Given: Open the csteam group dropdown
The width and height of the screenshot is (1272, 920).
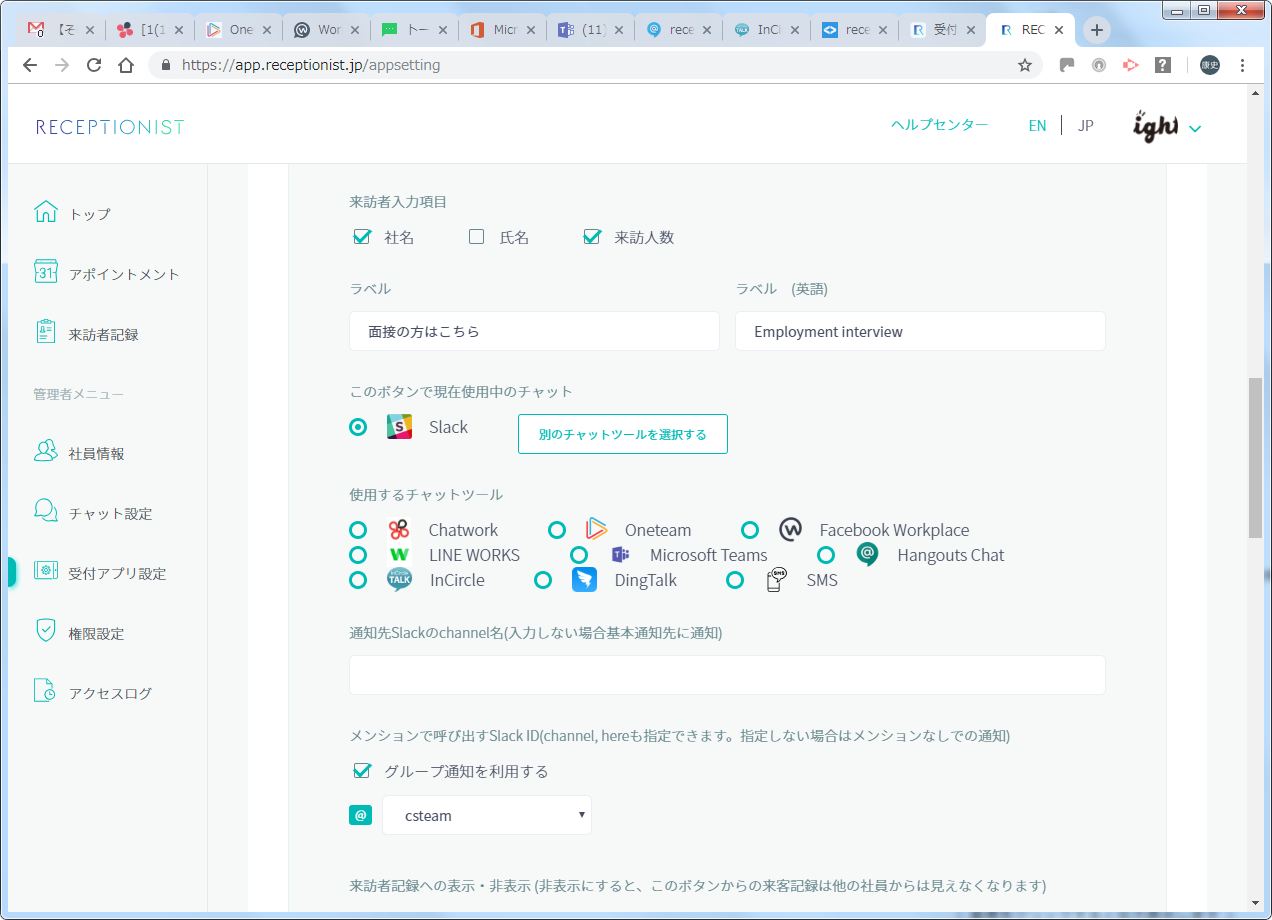Looking at the screenshot, I should coord(487,815).
